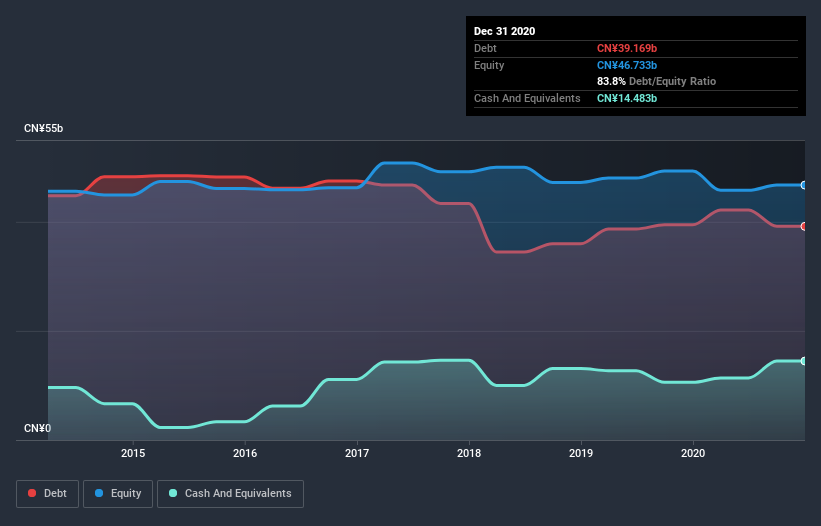
Task: Click the tooltip Equity row label
Action: pyautogui.click(x=489, y=65)
